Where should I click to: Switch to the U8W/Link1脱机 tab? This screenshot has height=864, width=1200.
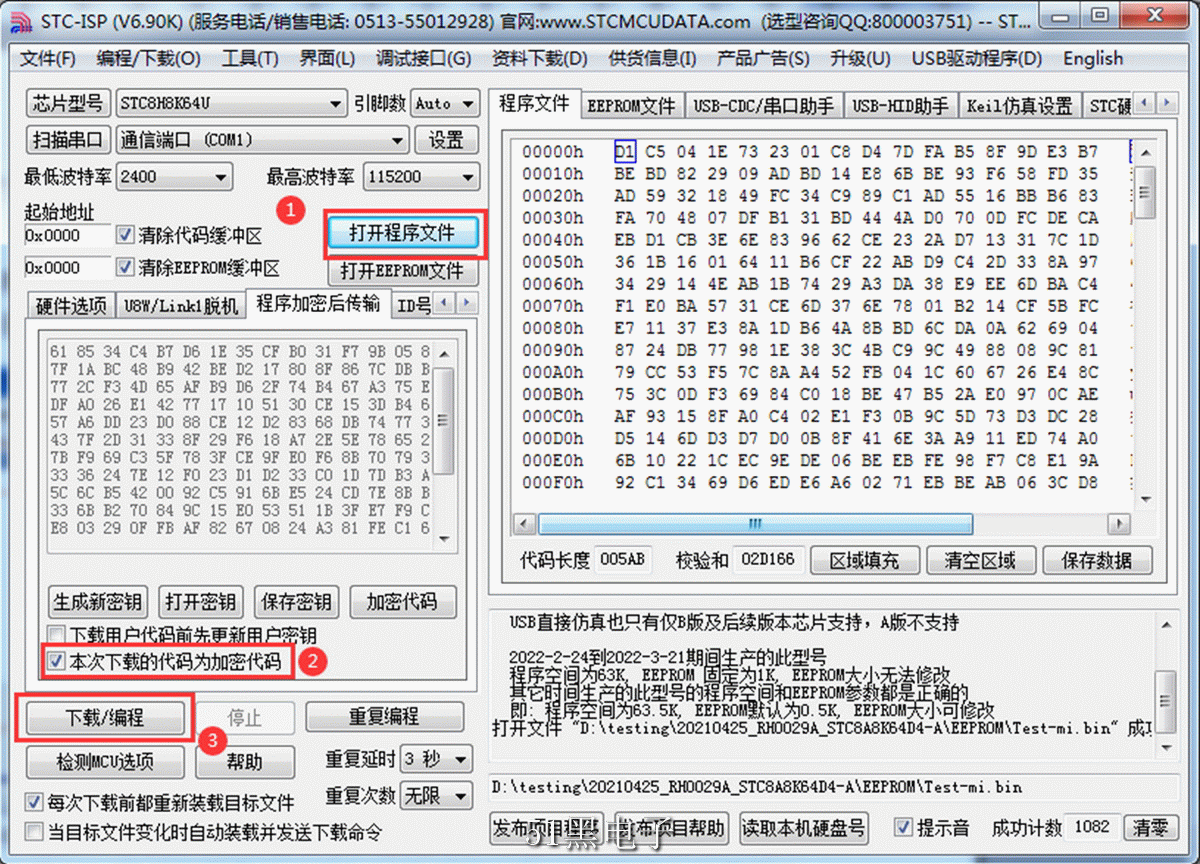coord(180,305)
